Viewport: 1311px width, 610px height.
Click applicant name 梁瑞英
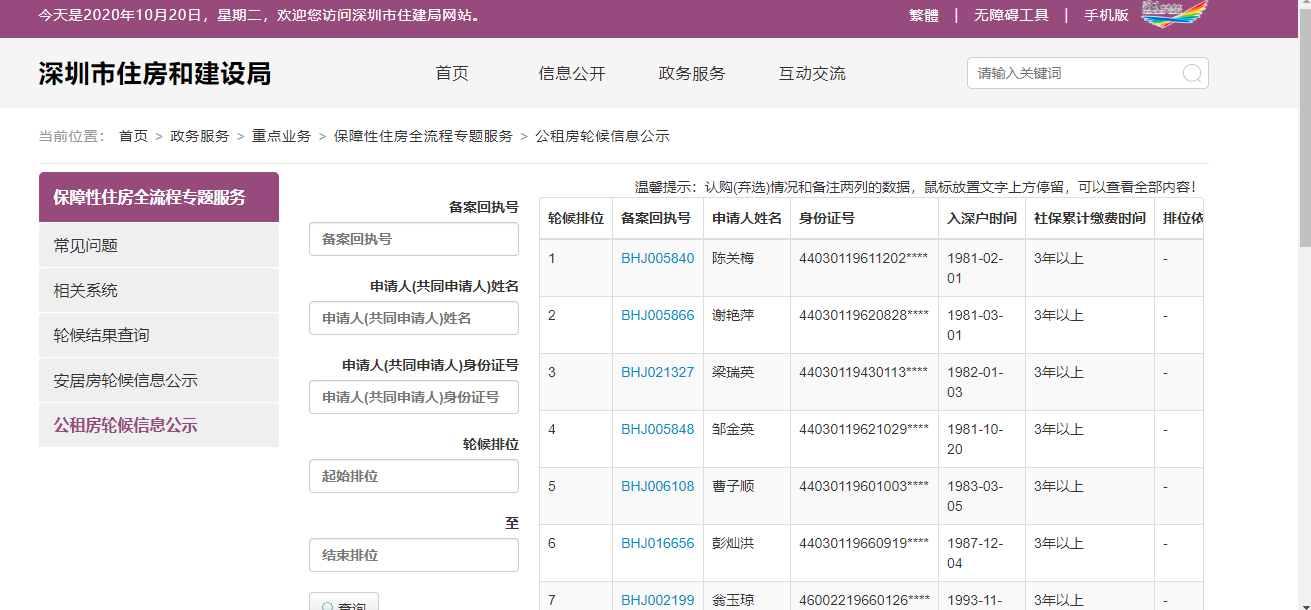click(x=733, y=372)
